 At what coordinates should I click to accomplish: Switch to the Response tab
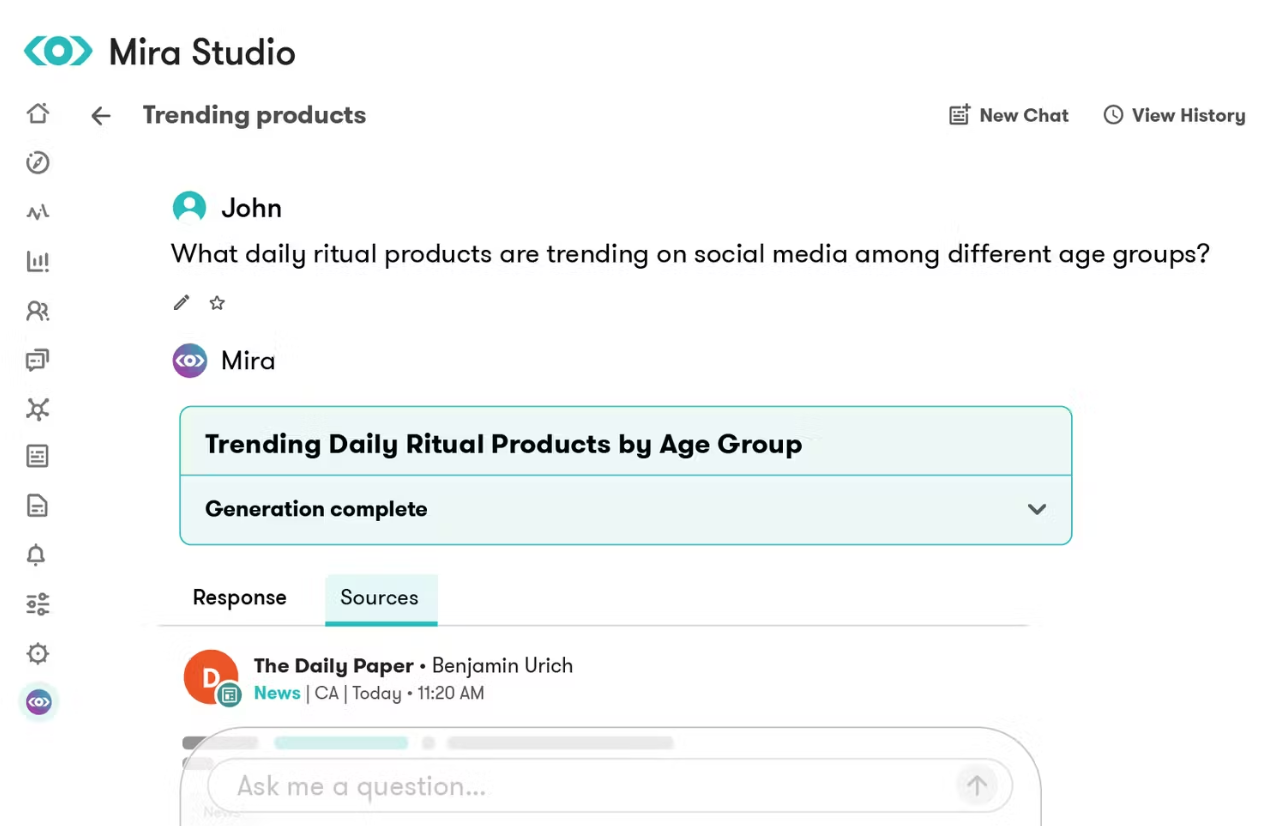point(239,598)
